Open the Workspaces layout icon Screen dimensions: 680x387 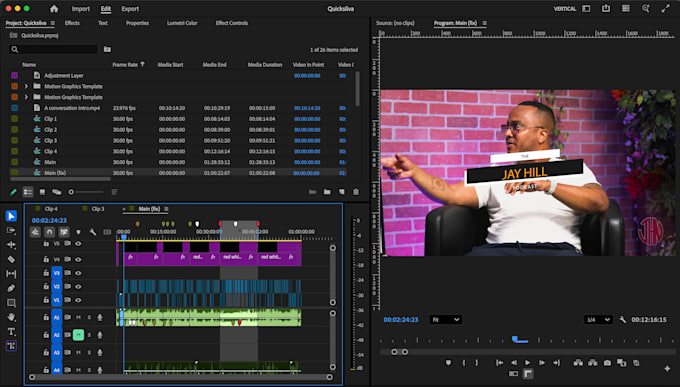point(586,9)
